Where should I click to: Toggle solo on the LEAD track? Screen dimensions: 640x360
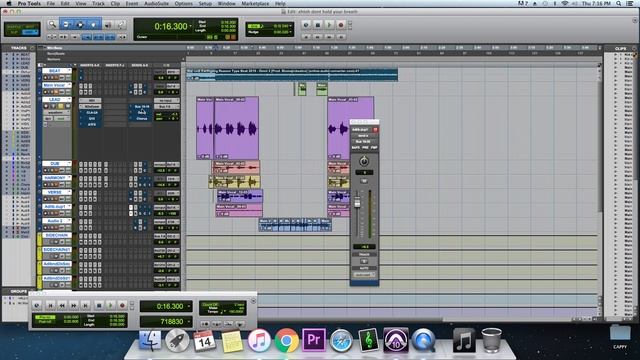(60, 106)
